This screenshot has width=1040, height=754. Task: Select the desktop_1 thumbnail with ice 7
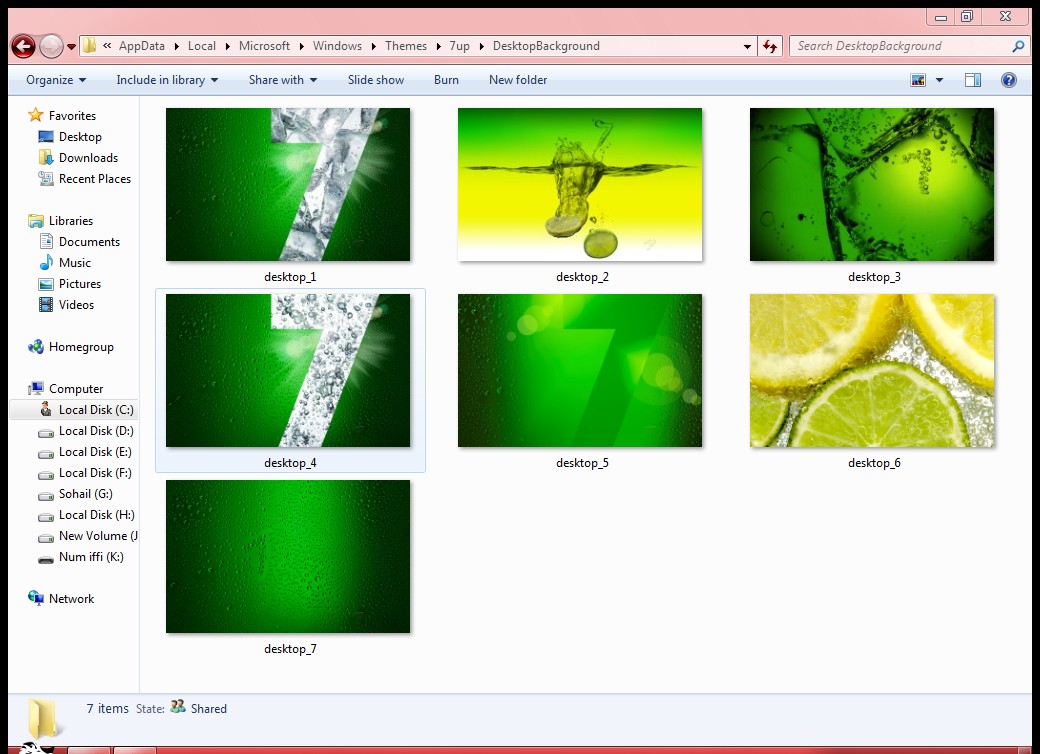click(x=288, y=184)
